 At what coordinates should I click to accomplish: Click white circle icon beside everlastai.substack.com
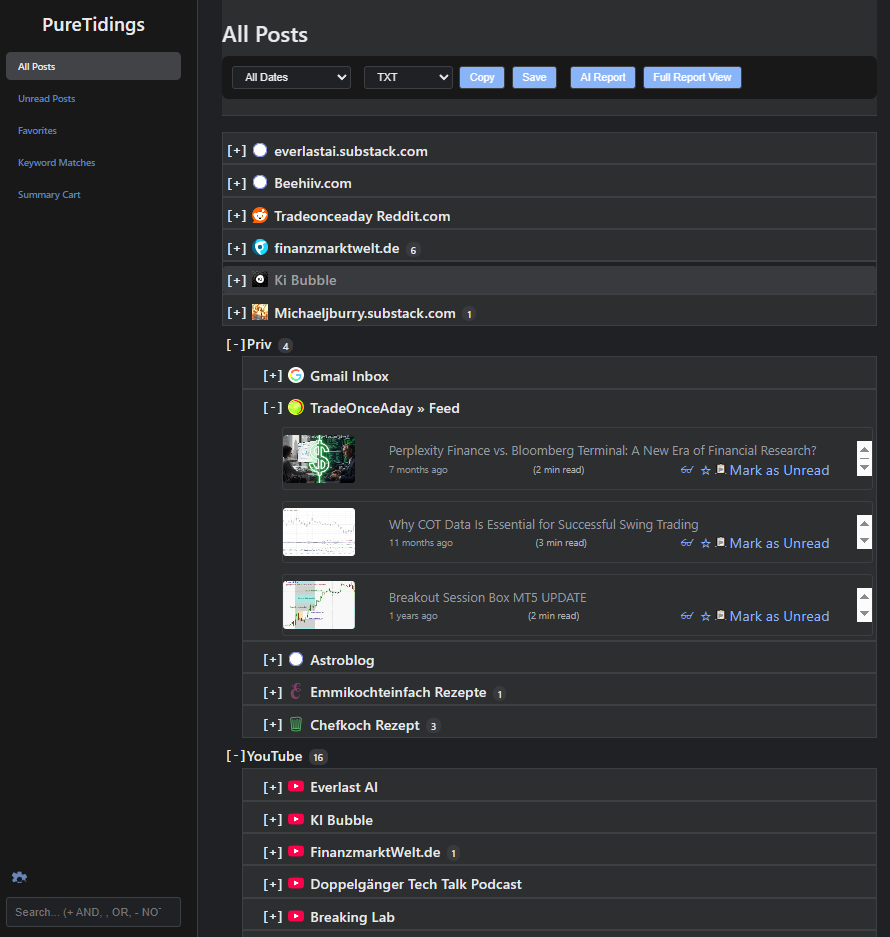click(260, 150)
